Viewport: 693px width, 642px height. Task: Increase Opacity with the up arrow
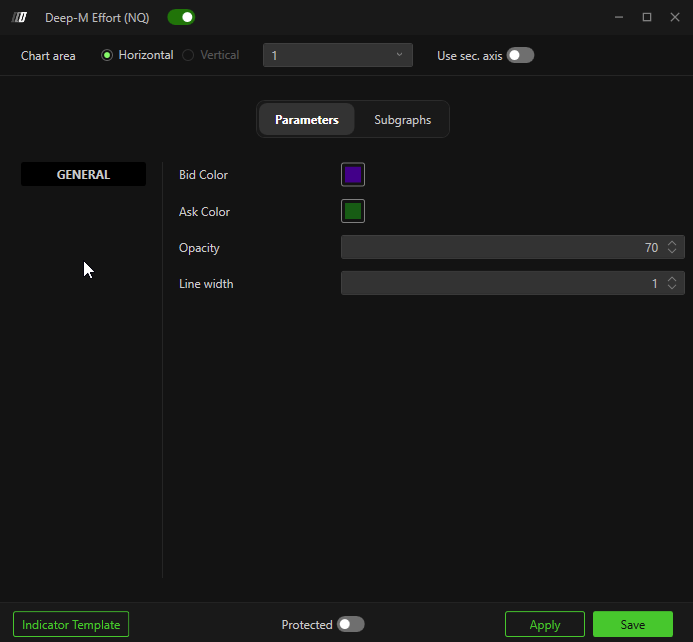(673, 243)
